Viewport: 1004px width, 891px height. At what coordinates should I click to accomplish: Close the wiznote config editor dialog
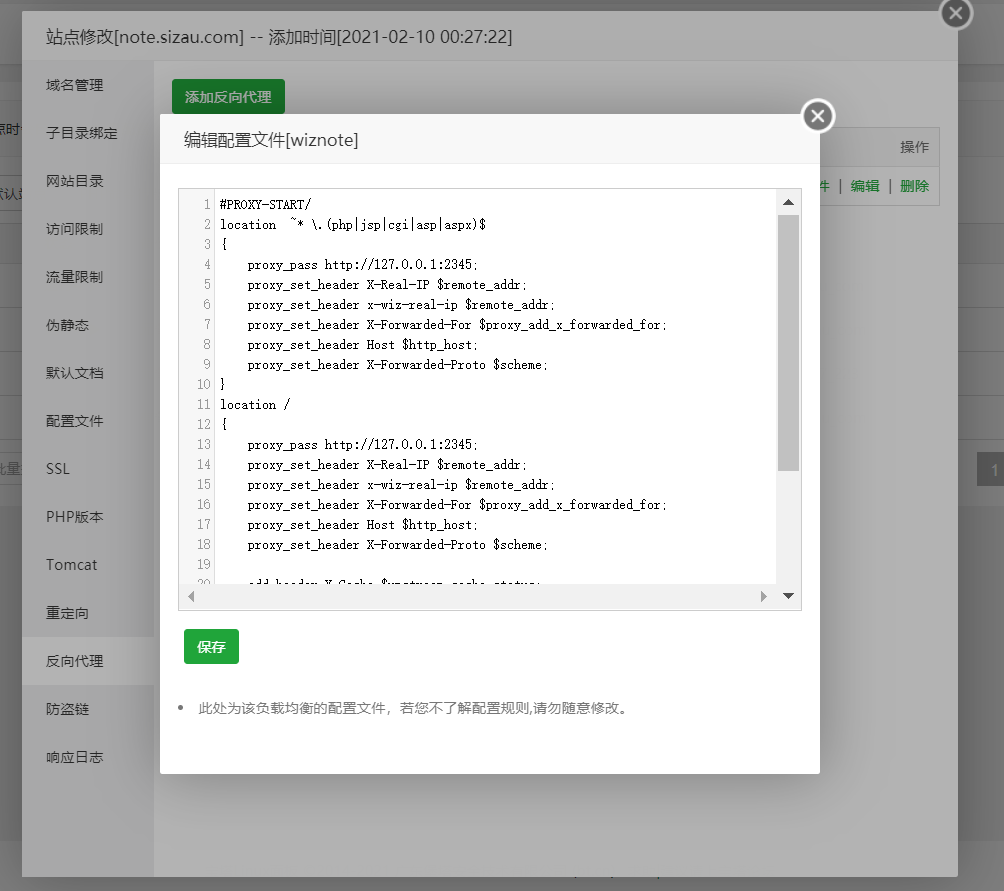(817, 117)
